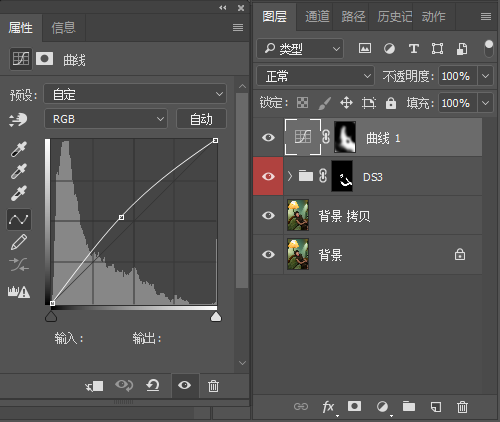Add a layer mask from layers footer
Image resolution: width=500 pixels, height=422 pixels.
click(x=354, y=406)
